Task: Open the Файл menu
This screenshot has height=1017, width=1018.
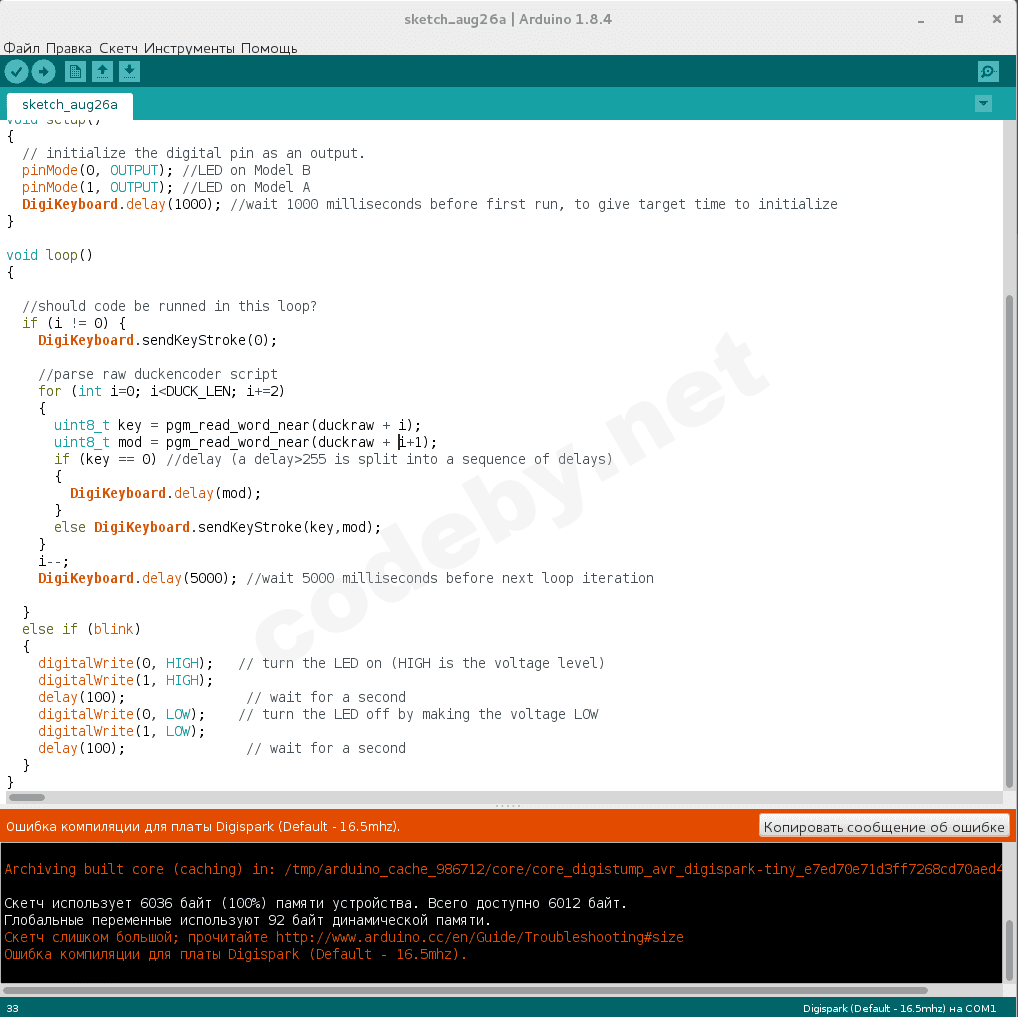Action: click(21, 48)
